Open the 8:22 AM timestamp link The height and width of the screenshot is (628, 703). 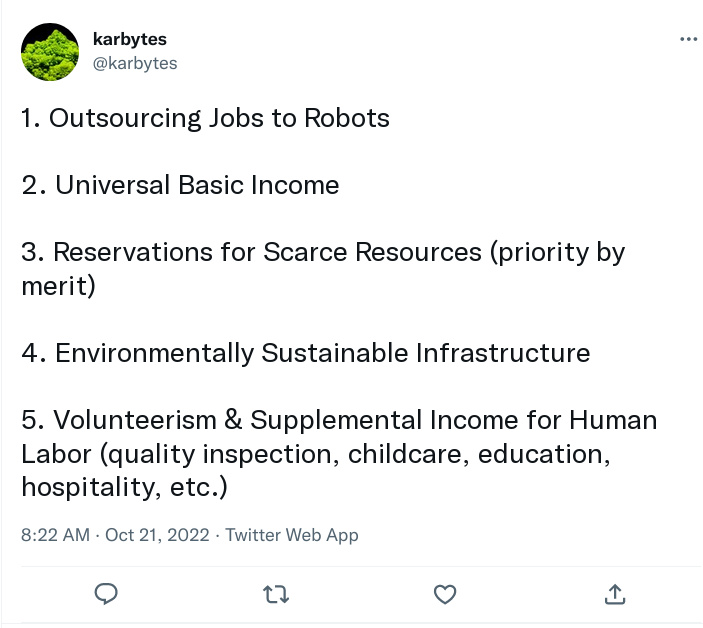tap(56, 535)
